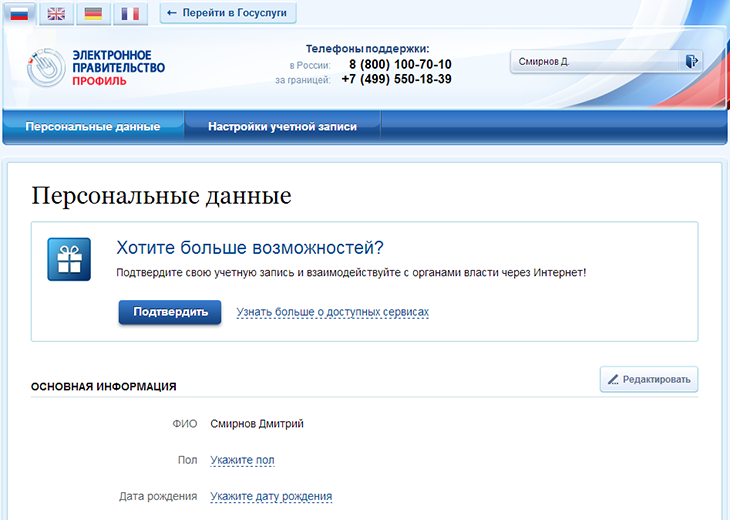The width and height of the screenshot is (730, 520).
Task: Click the Персональные данные page heading
Action: (161, 196)
